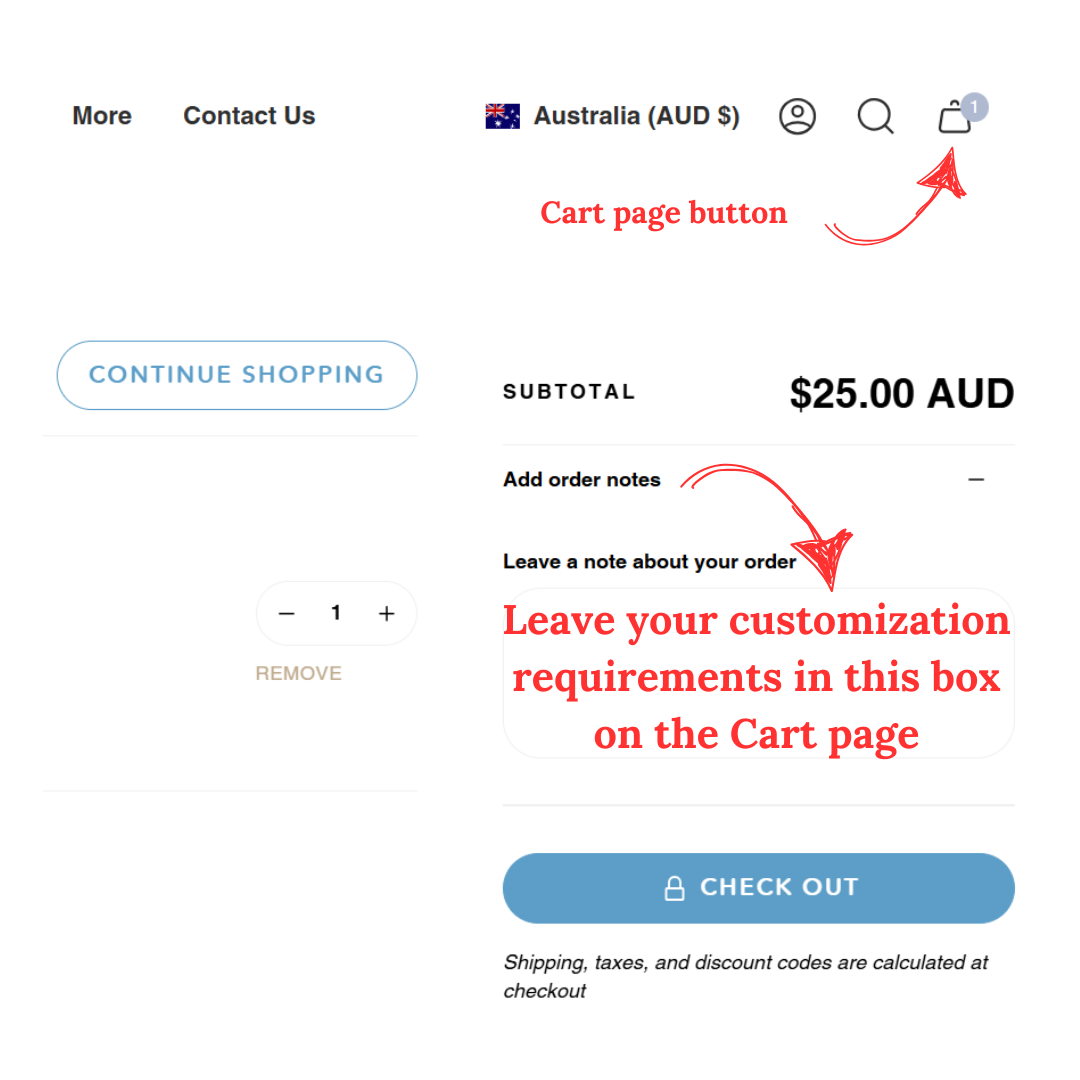Decrease quantity with the minus button
Screen dimensions: 1080x1080
(x=287, y=614)
